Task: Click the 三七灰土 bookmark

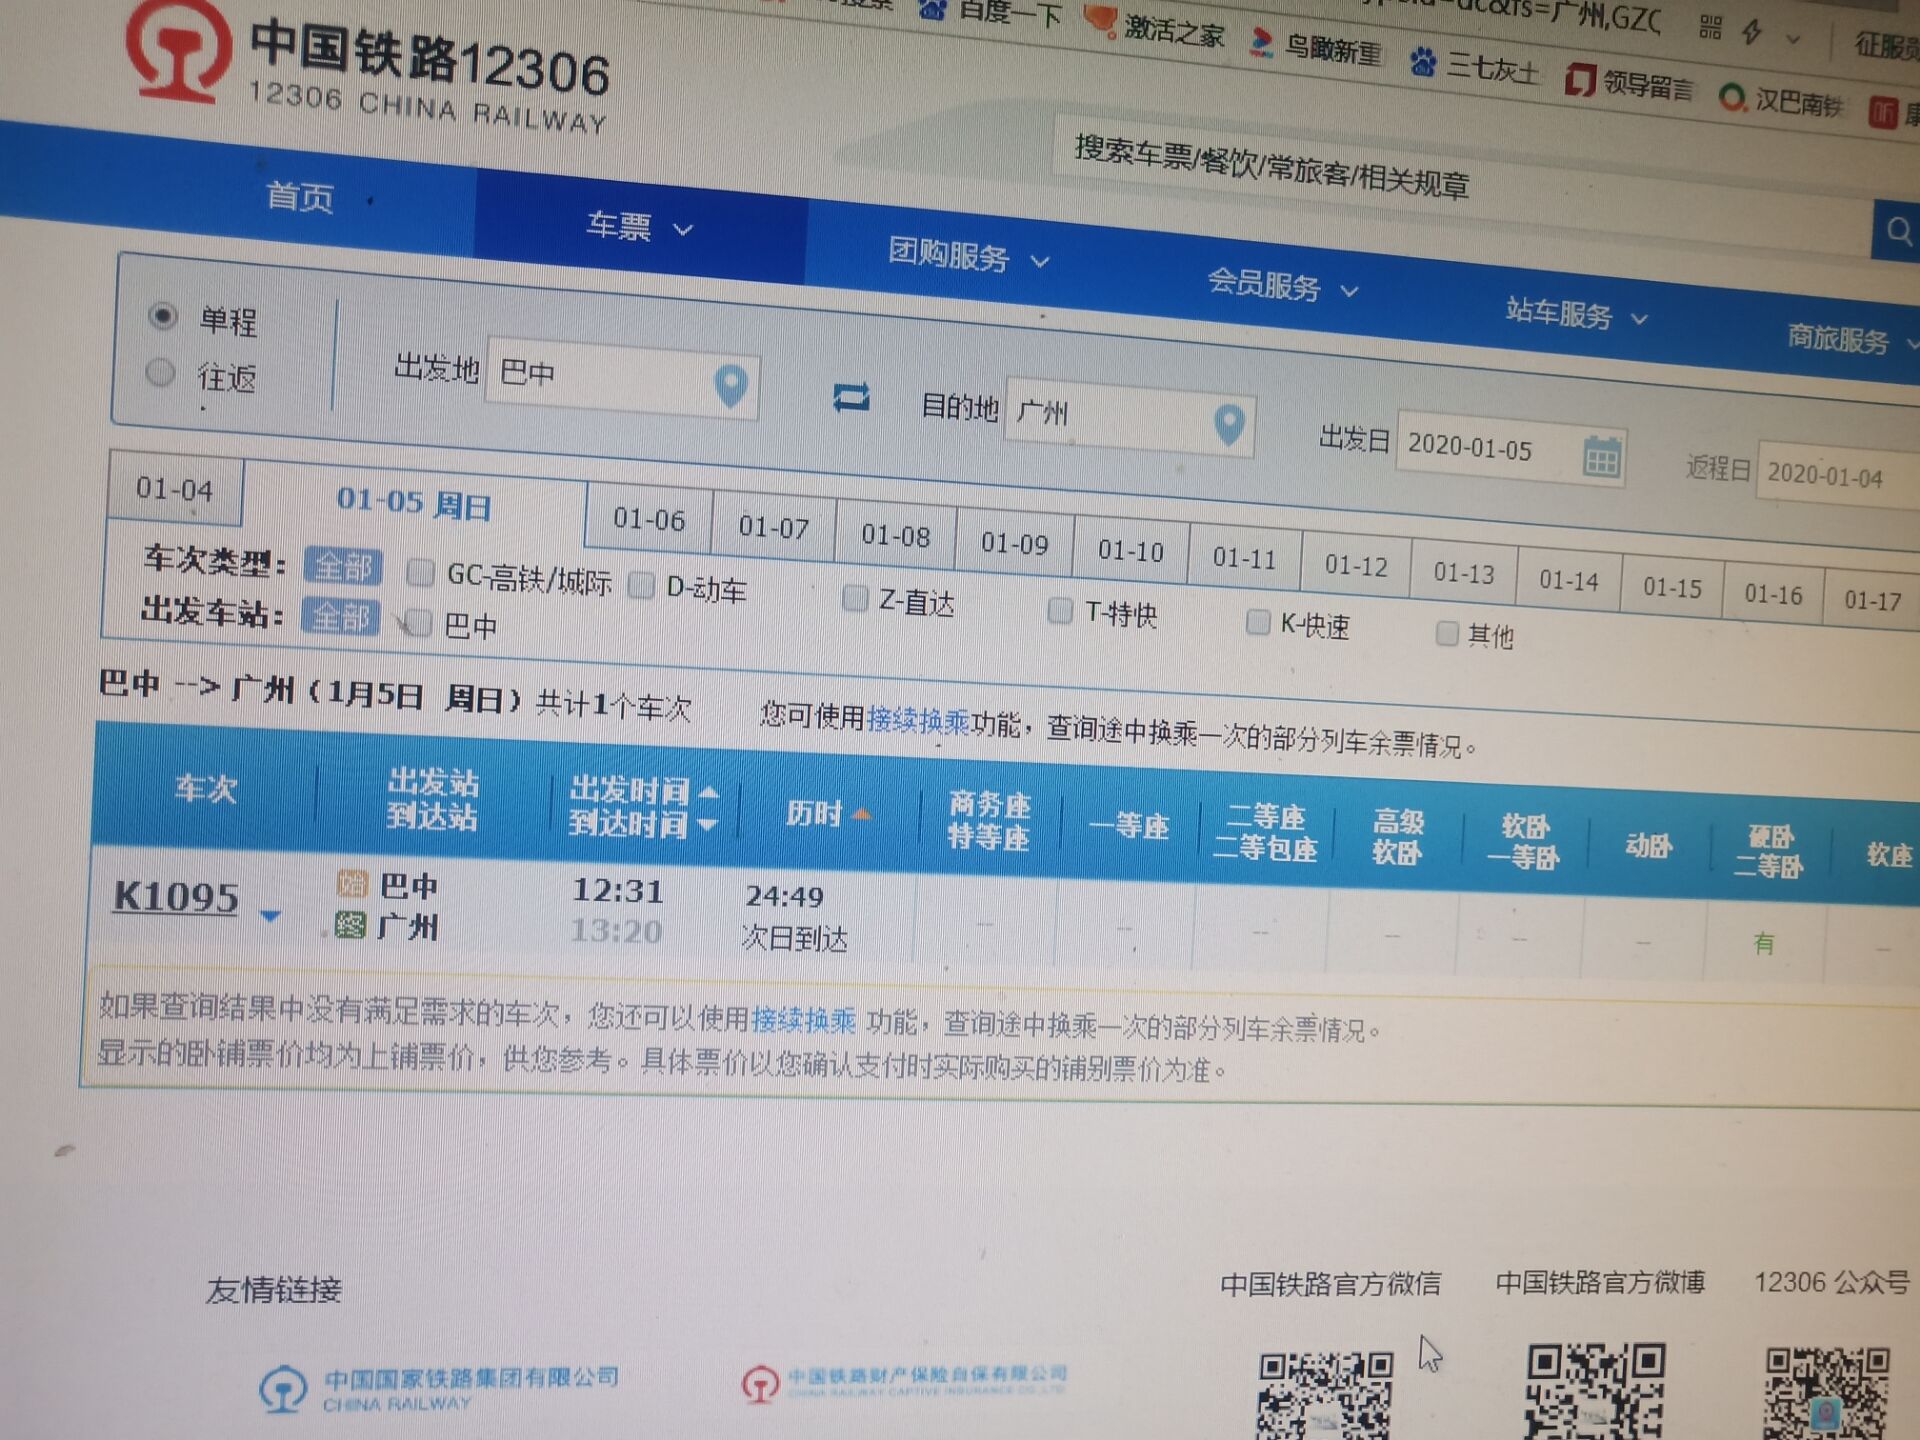Action: point(1473,67)
